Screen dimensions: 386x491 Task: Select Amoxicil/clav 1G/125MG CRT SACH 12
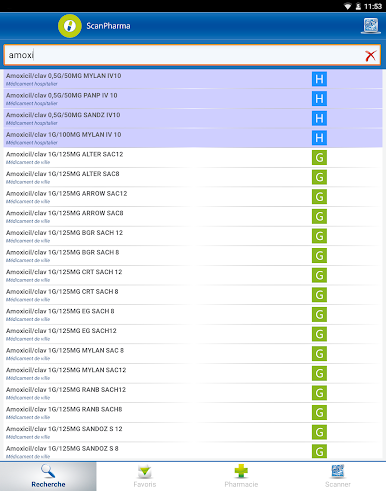click(193, 275)
